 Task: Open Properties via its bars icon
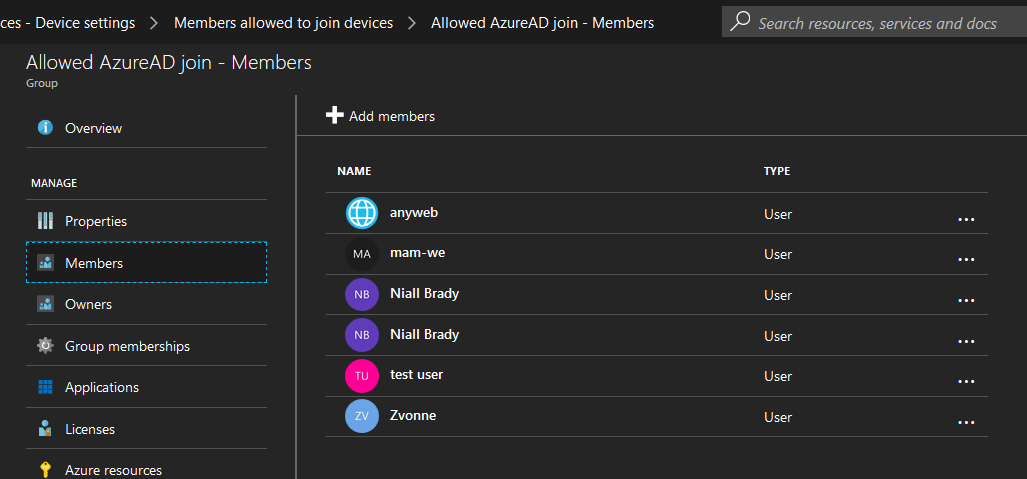[45, 221]
